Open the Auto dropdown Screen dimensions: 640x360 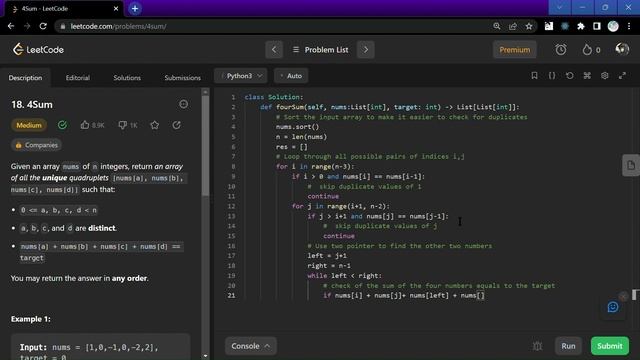pos(291,76)
